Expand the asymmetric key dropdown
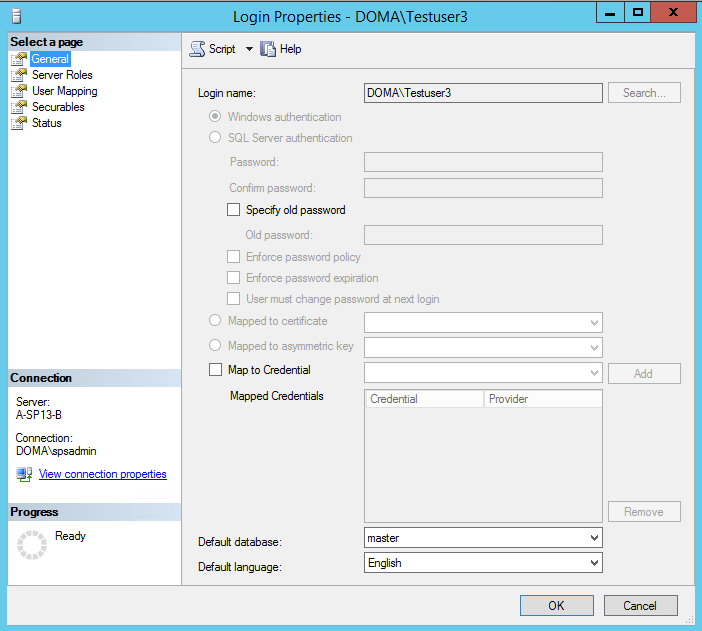 point(594,348)
